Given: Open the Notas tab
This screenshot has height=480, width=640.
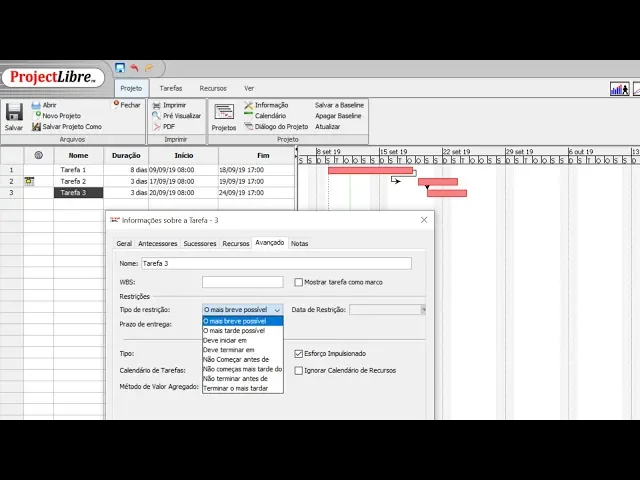Looking at the screenshot, I should (299, 244).
